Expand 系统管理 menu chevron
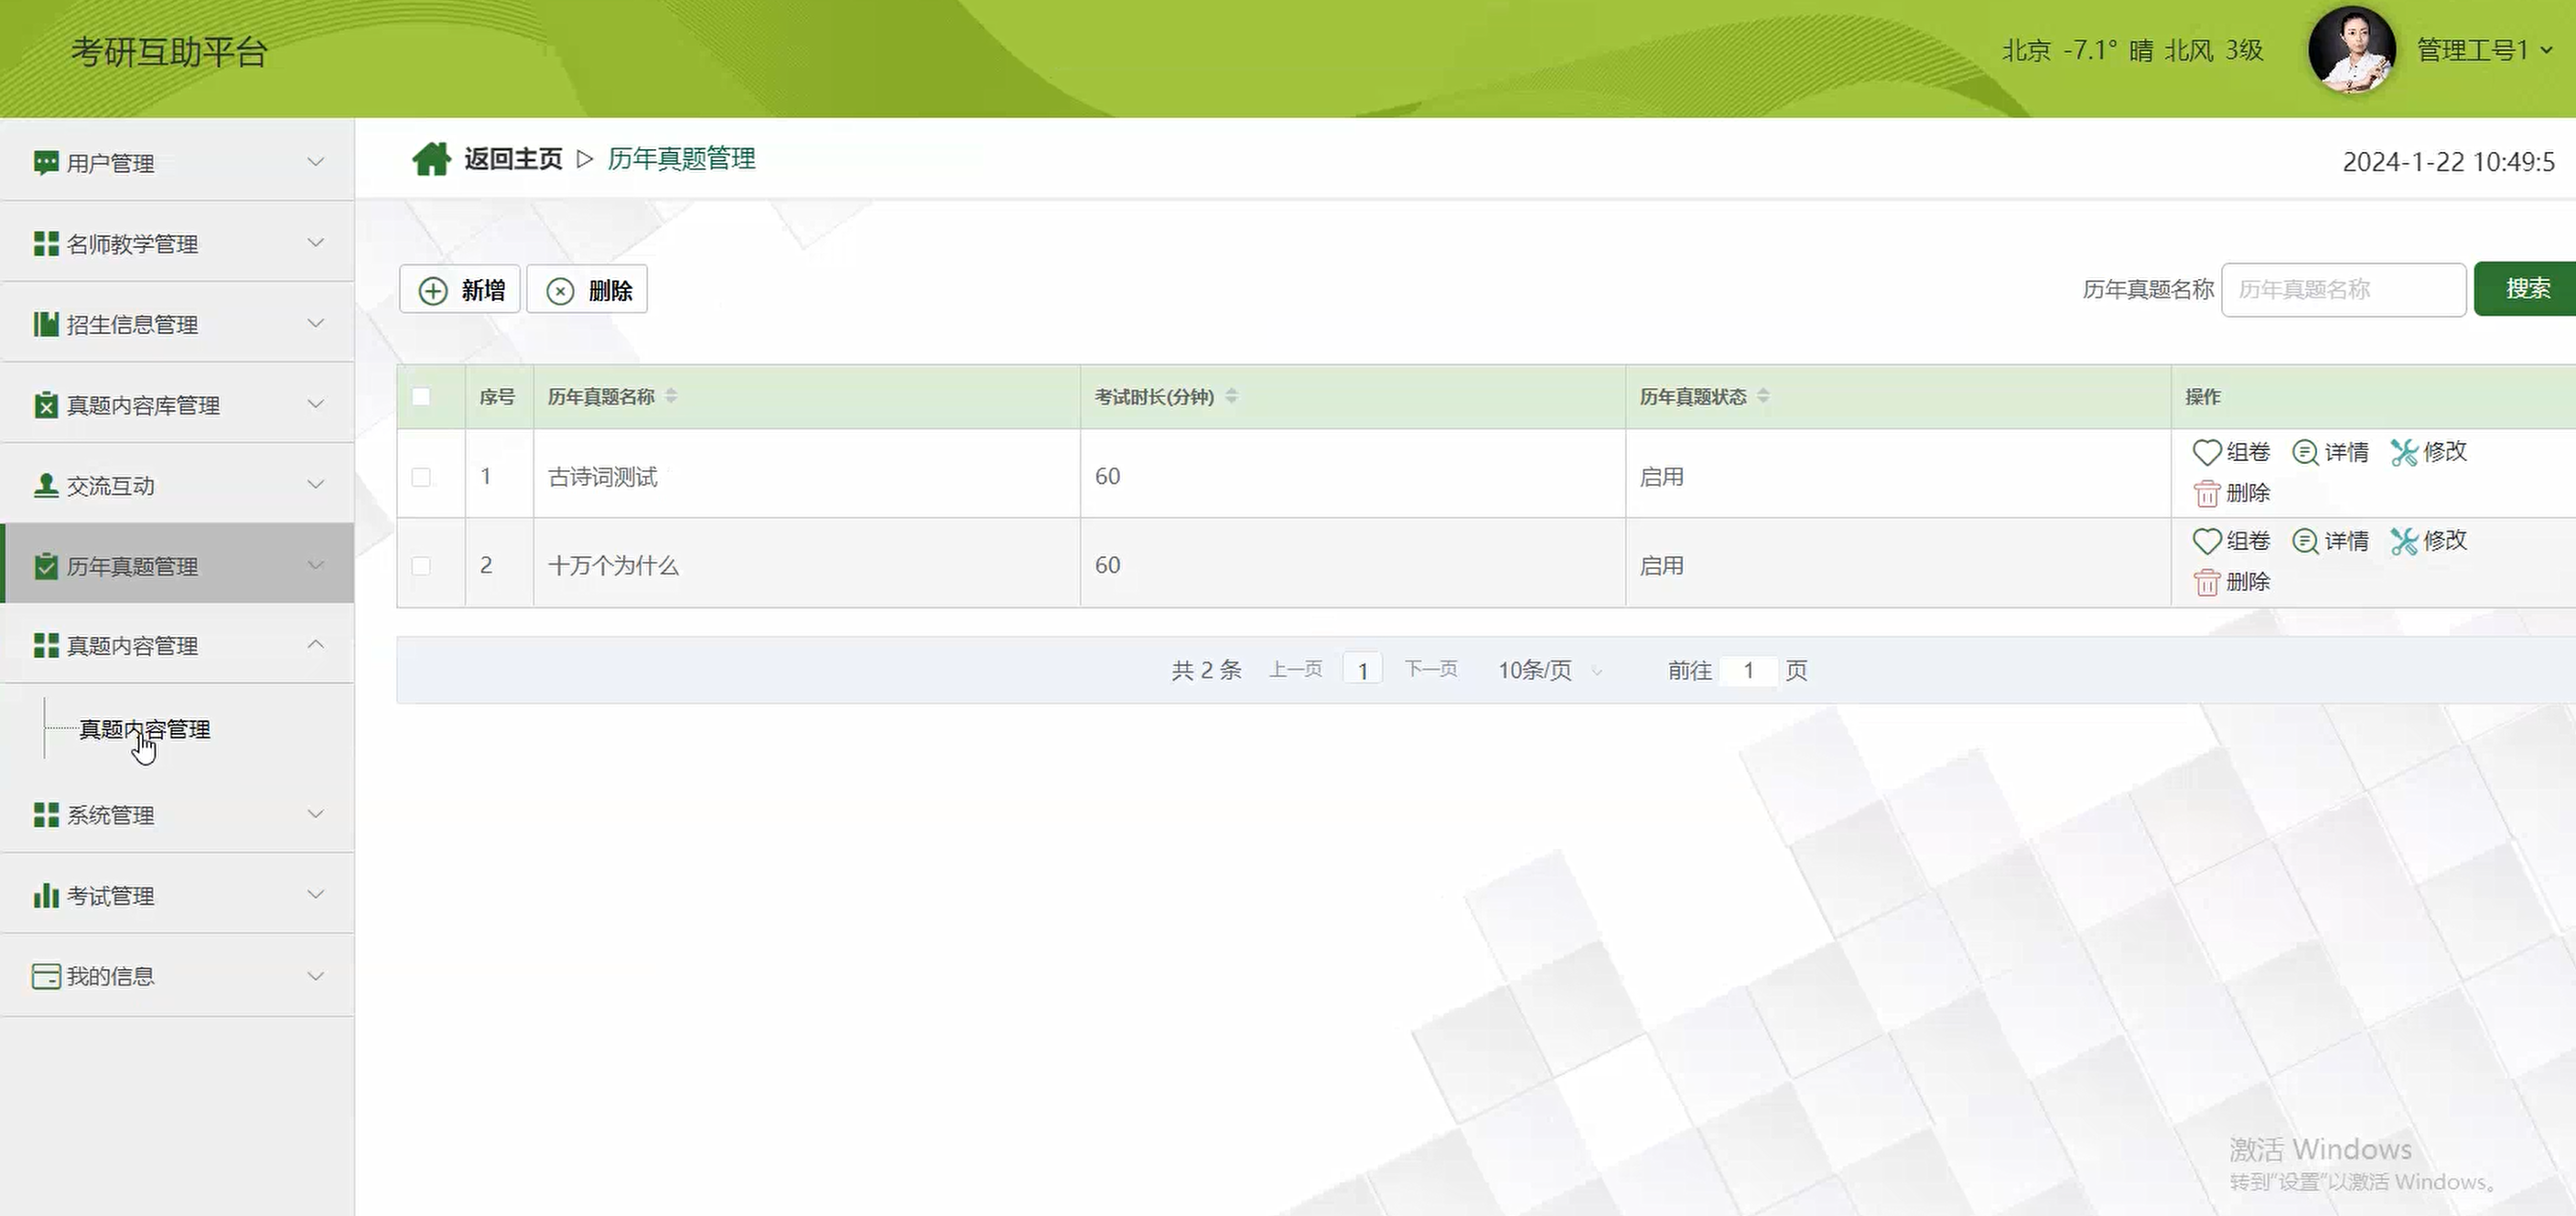 click(x=315, y=814)
